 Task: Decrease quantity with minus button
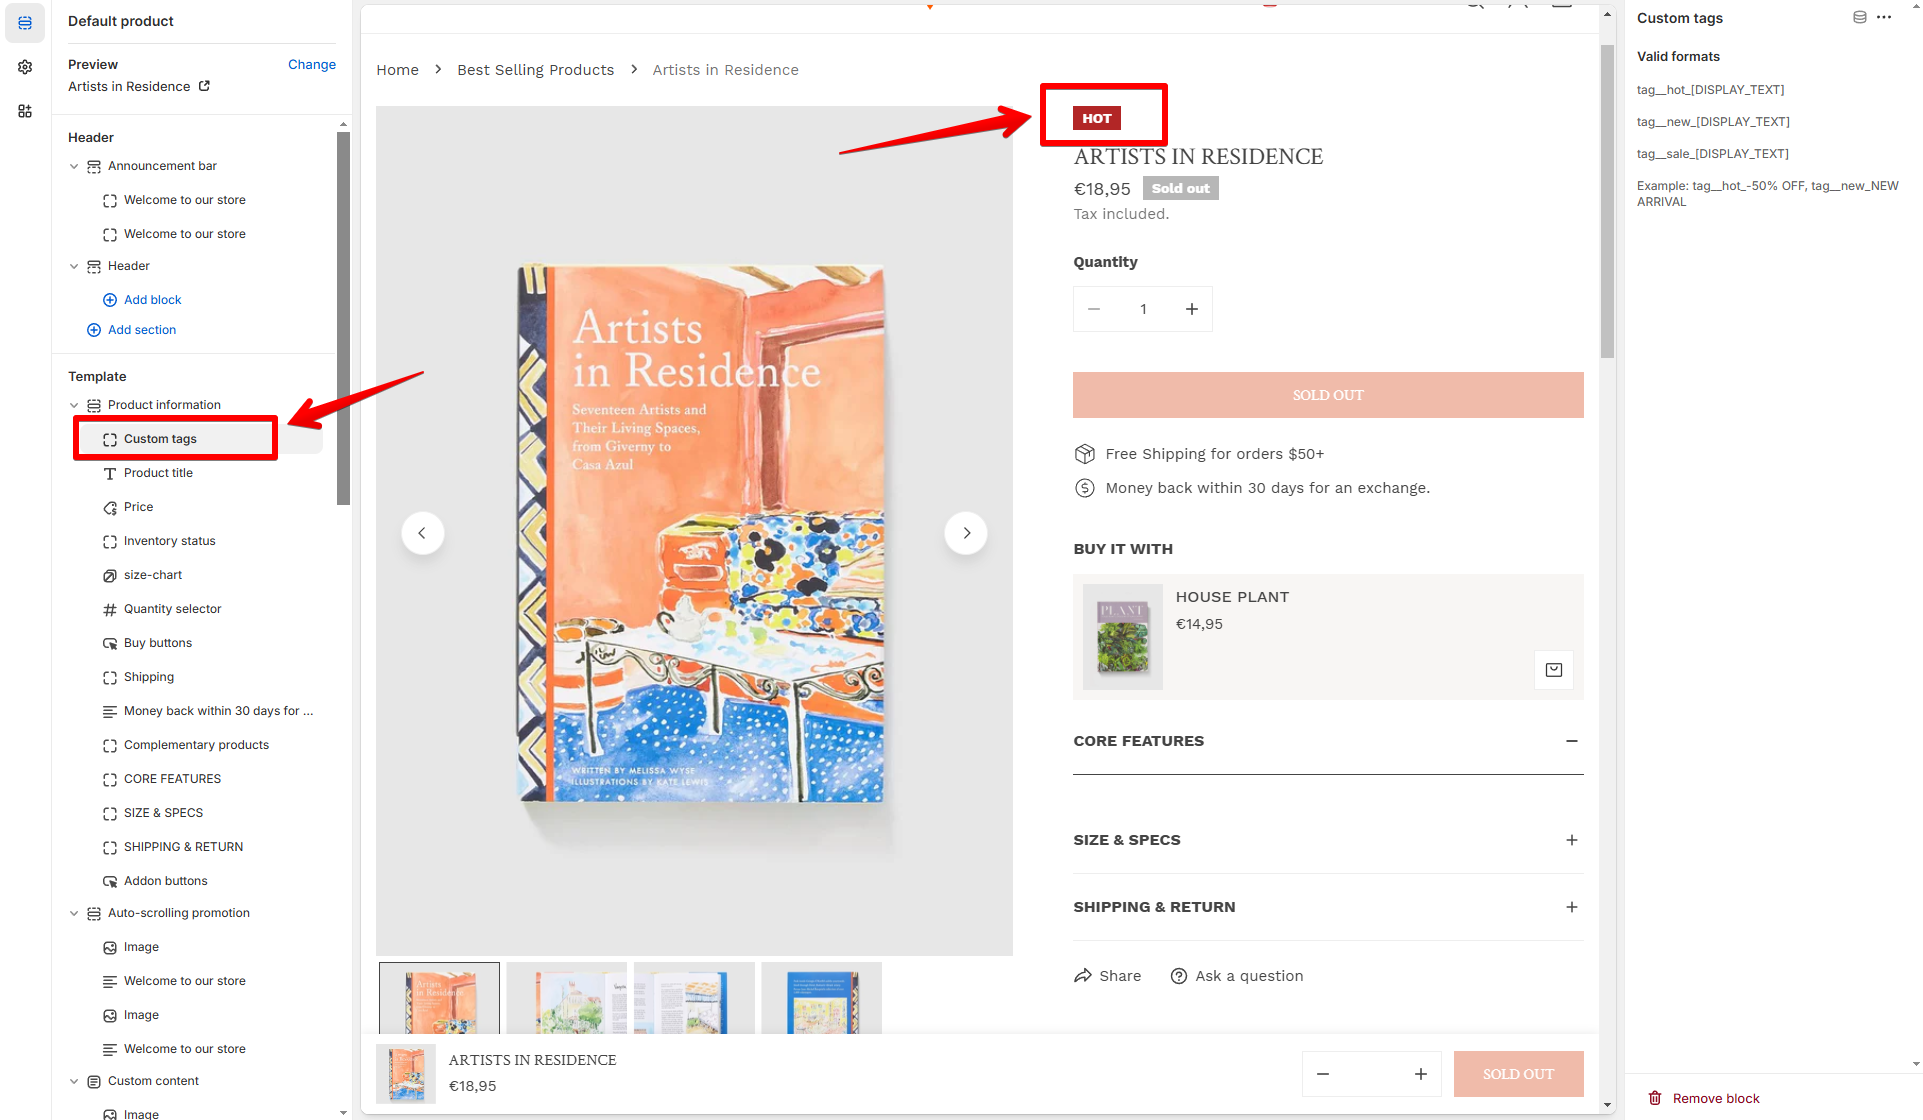click(x=1094, y=309)
